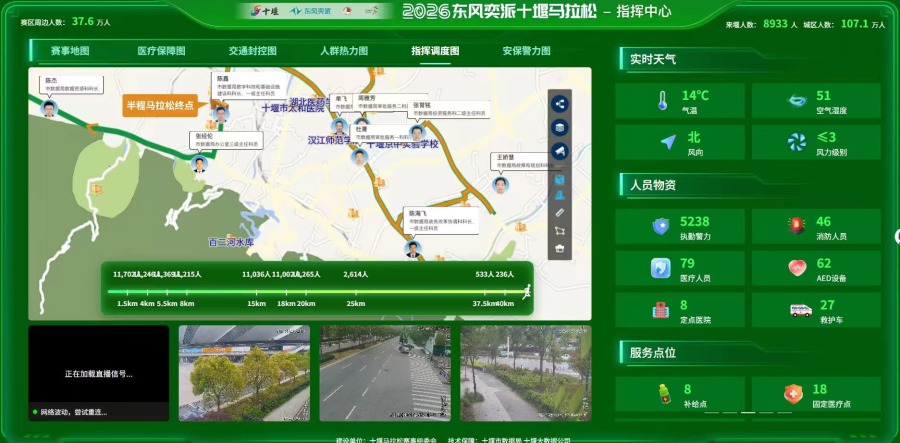
Task: Click the AED heart icon
Action: pyautogui.click(x=797, y=268)
